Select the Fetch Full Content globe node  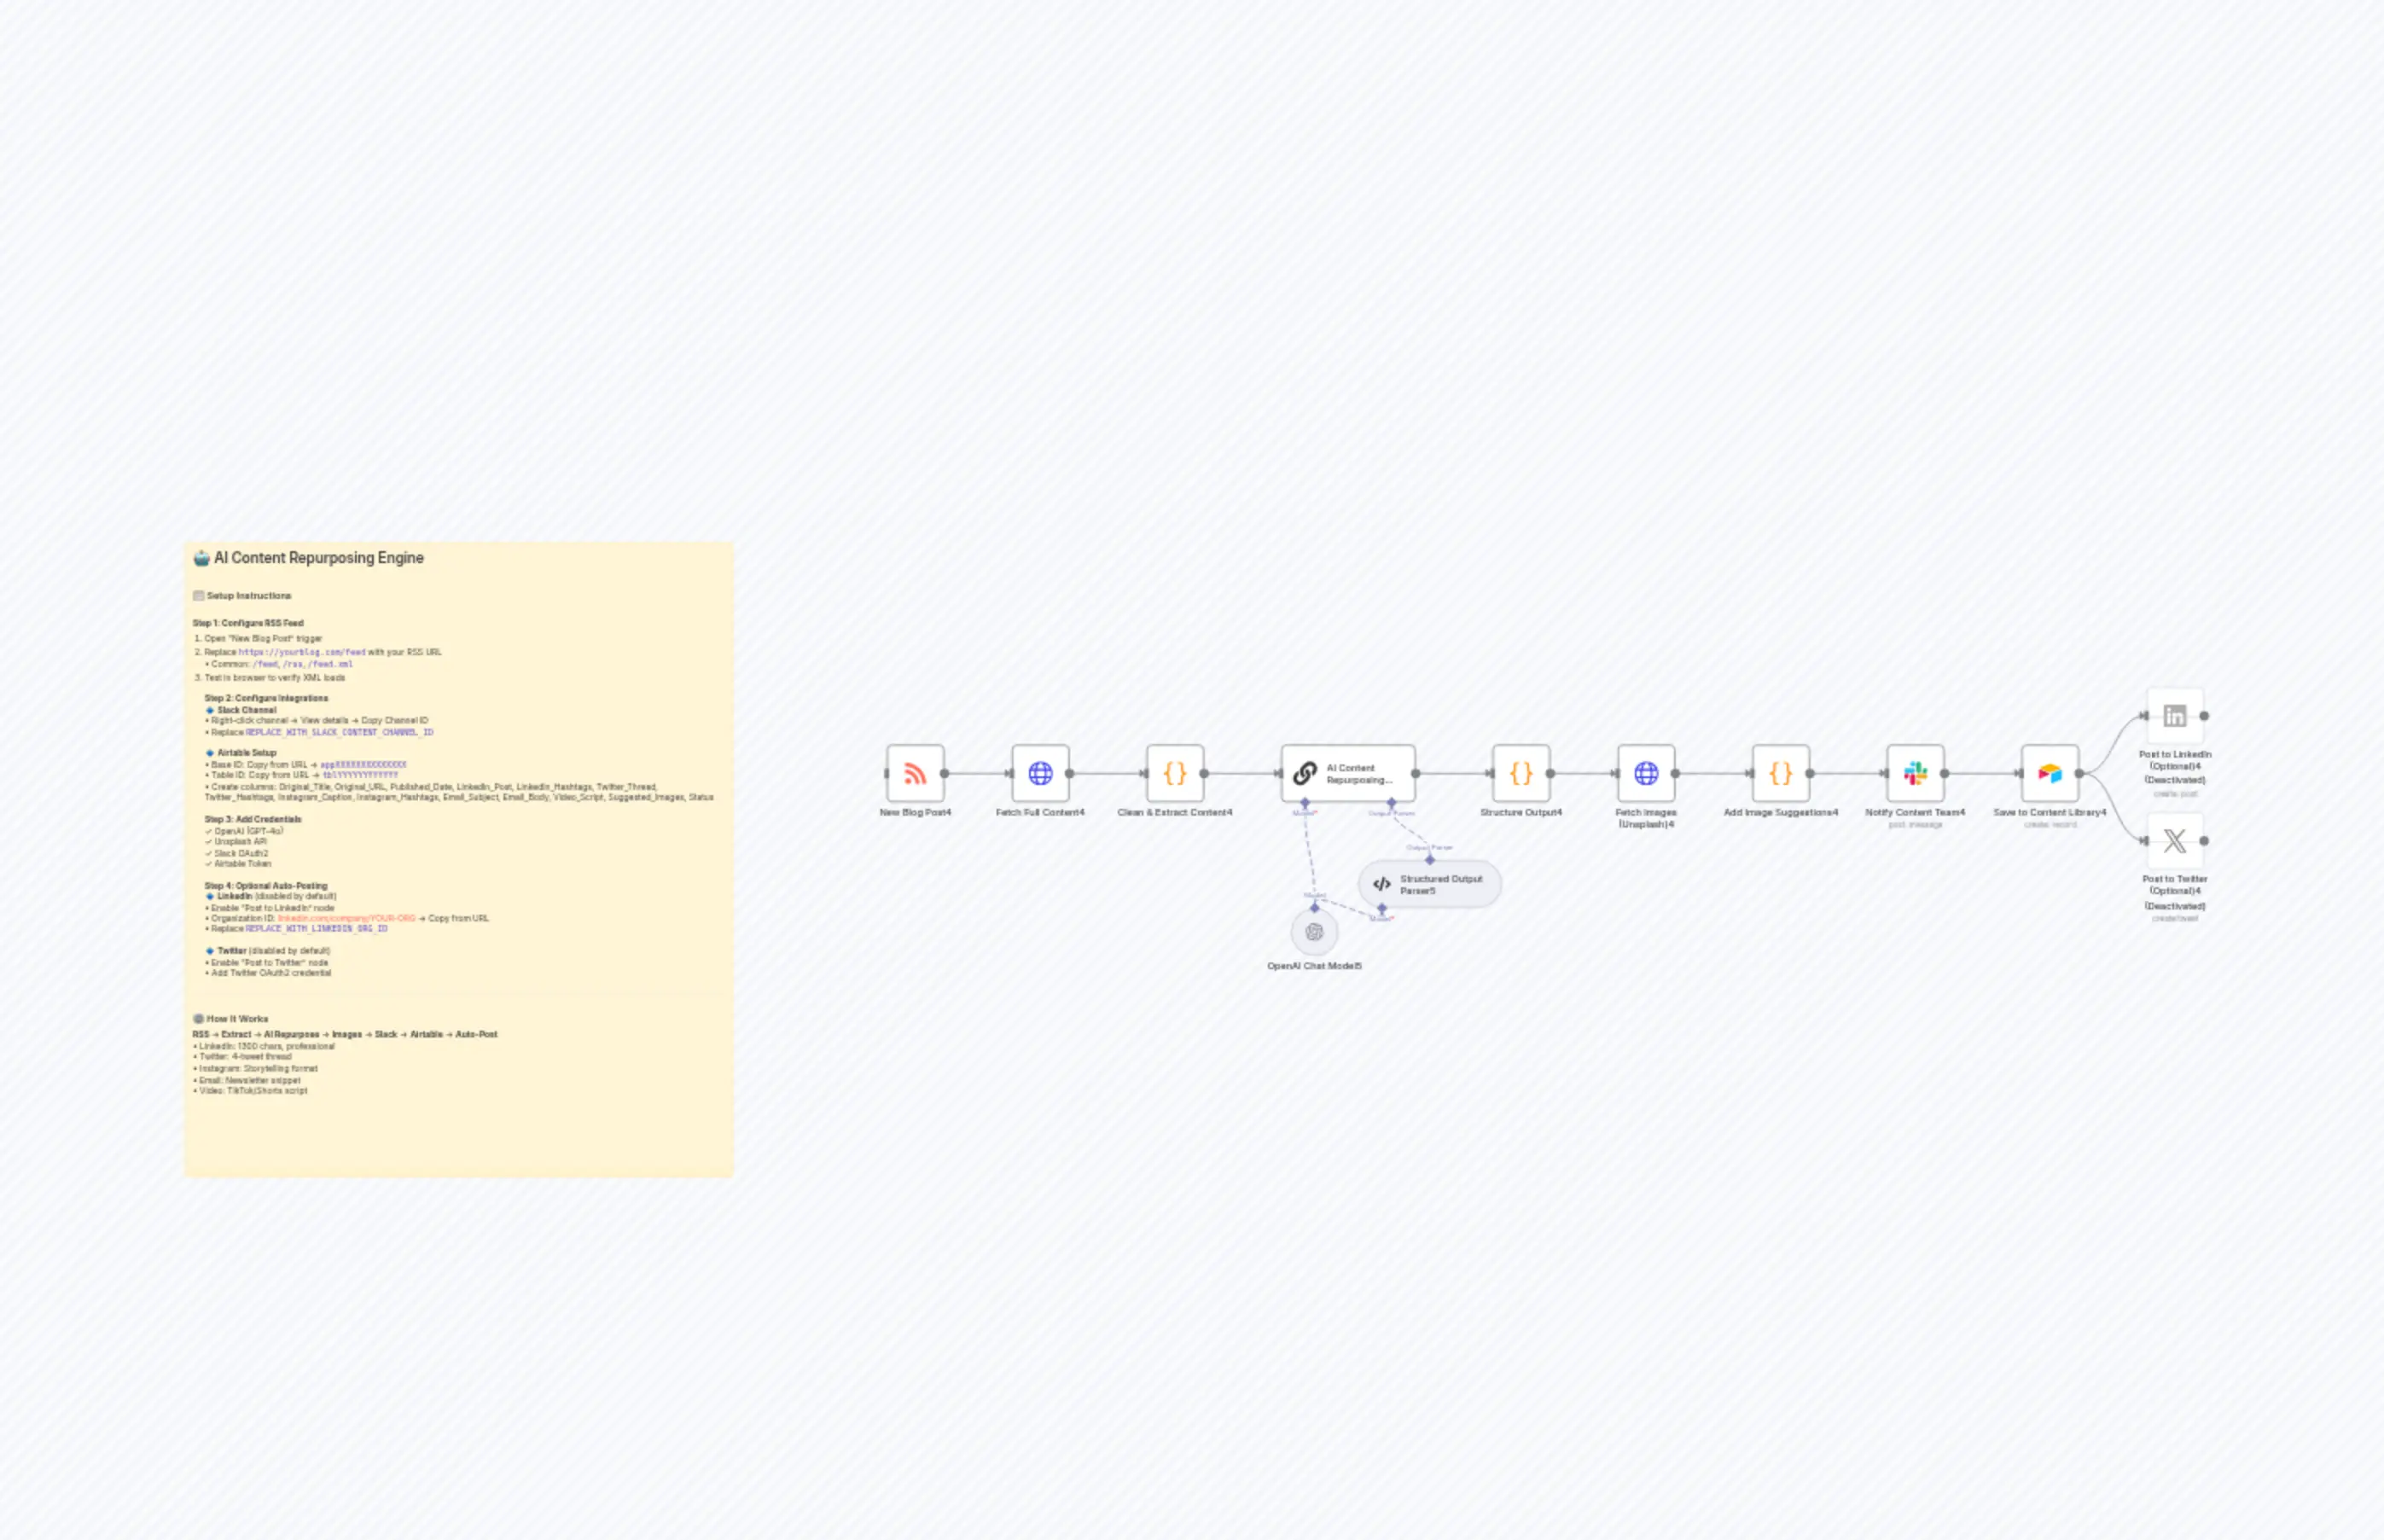point(1041,773)
